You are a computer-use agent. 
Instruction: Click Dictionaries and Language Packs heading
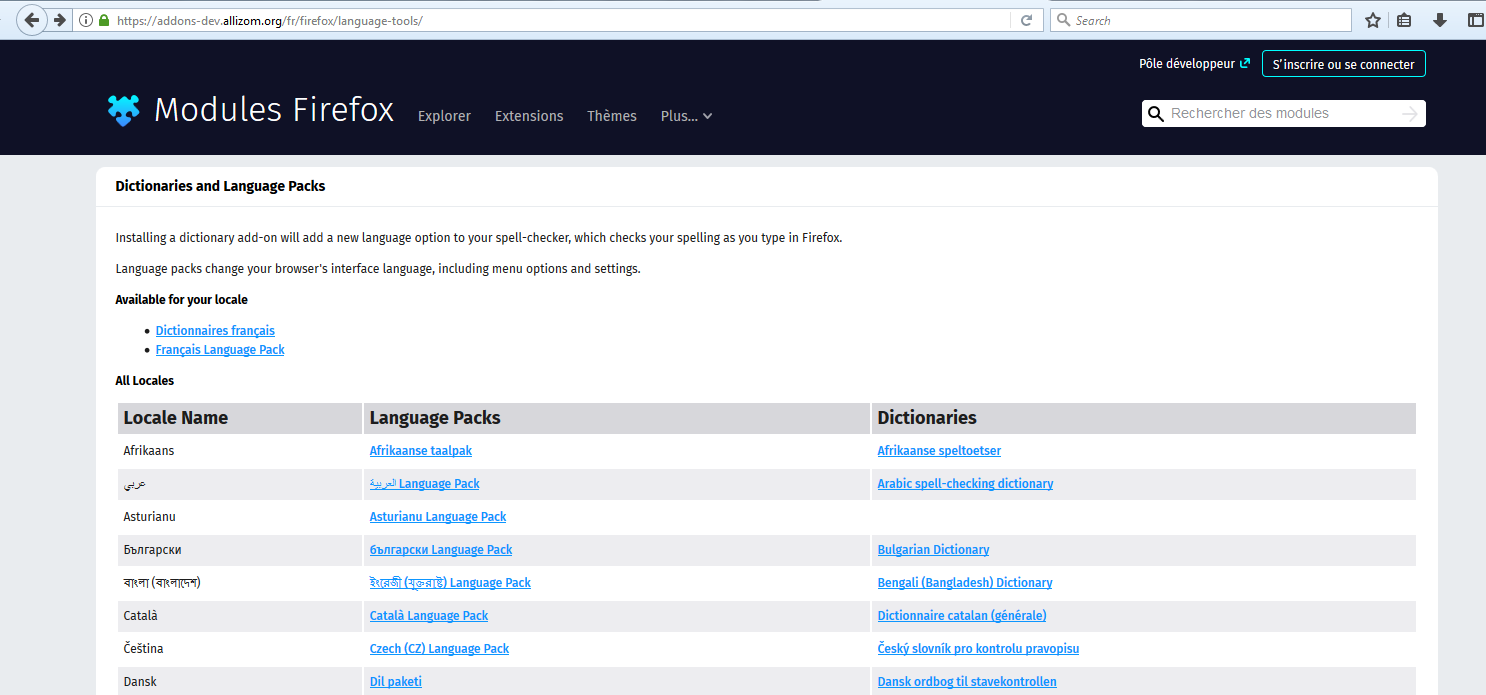[220, 186]
